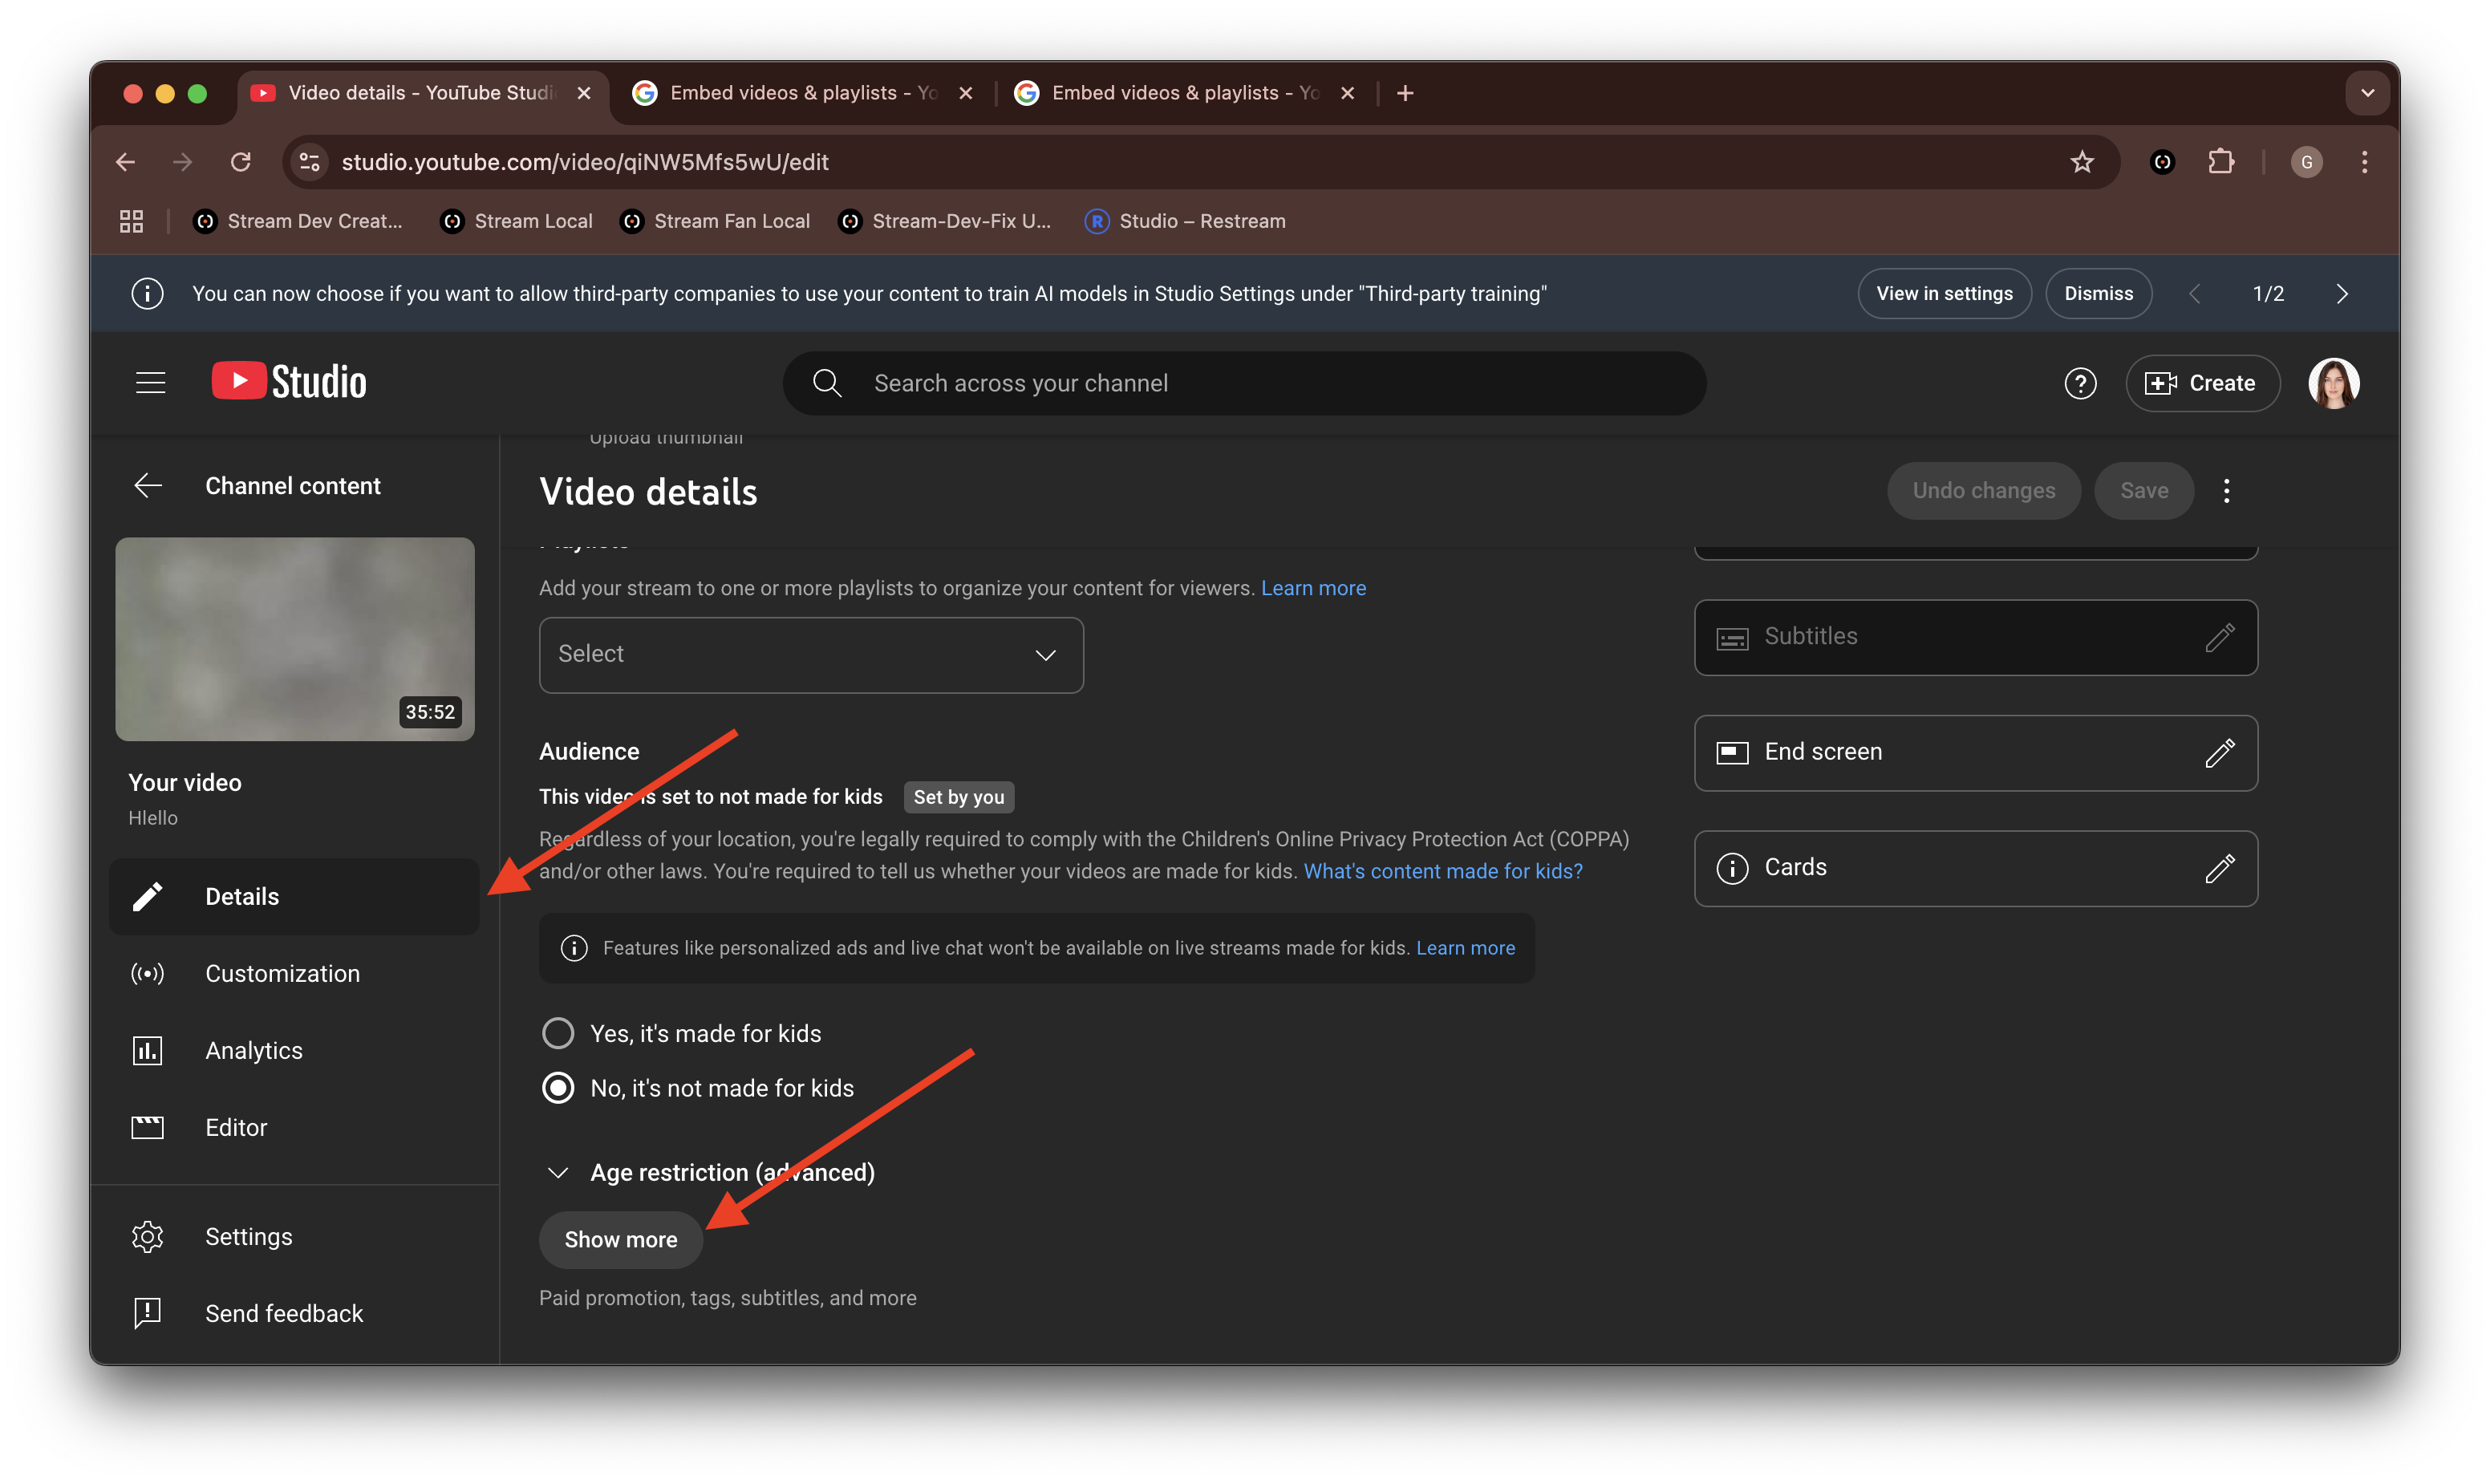Screen dimensions: 2490x1484
Task: Open the hamburger menu next to Studio logo
Action: click(150, 383)
